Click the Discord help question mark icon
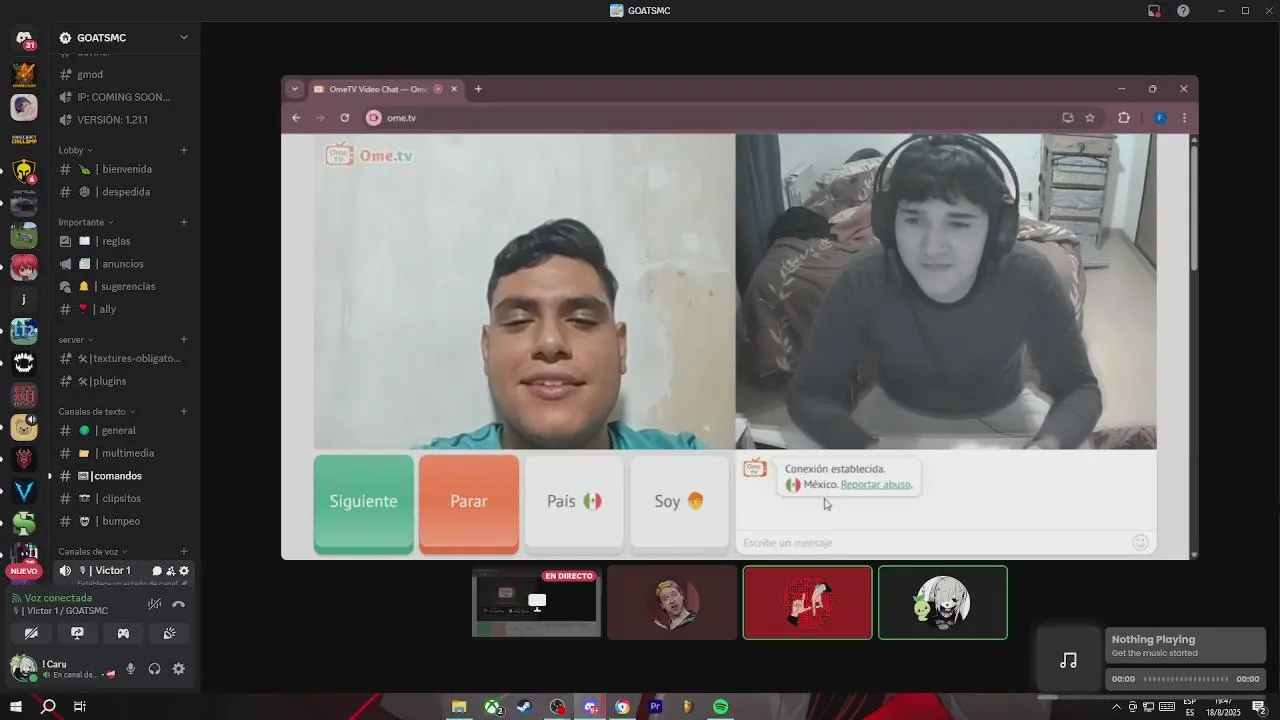The image size is (1280, 720). coord(1184,11)
